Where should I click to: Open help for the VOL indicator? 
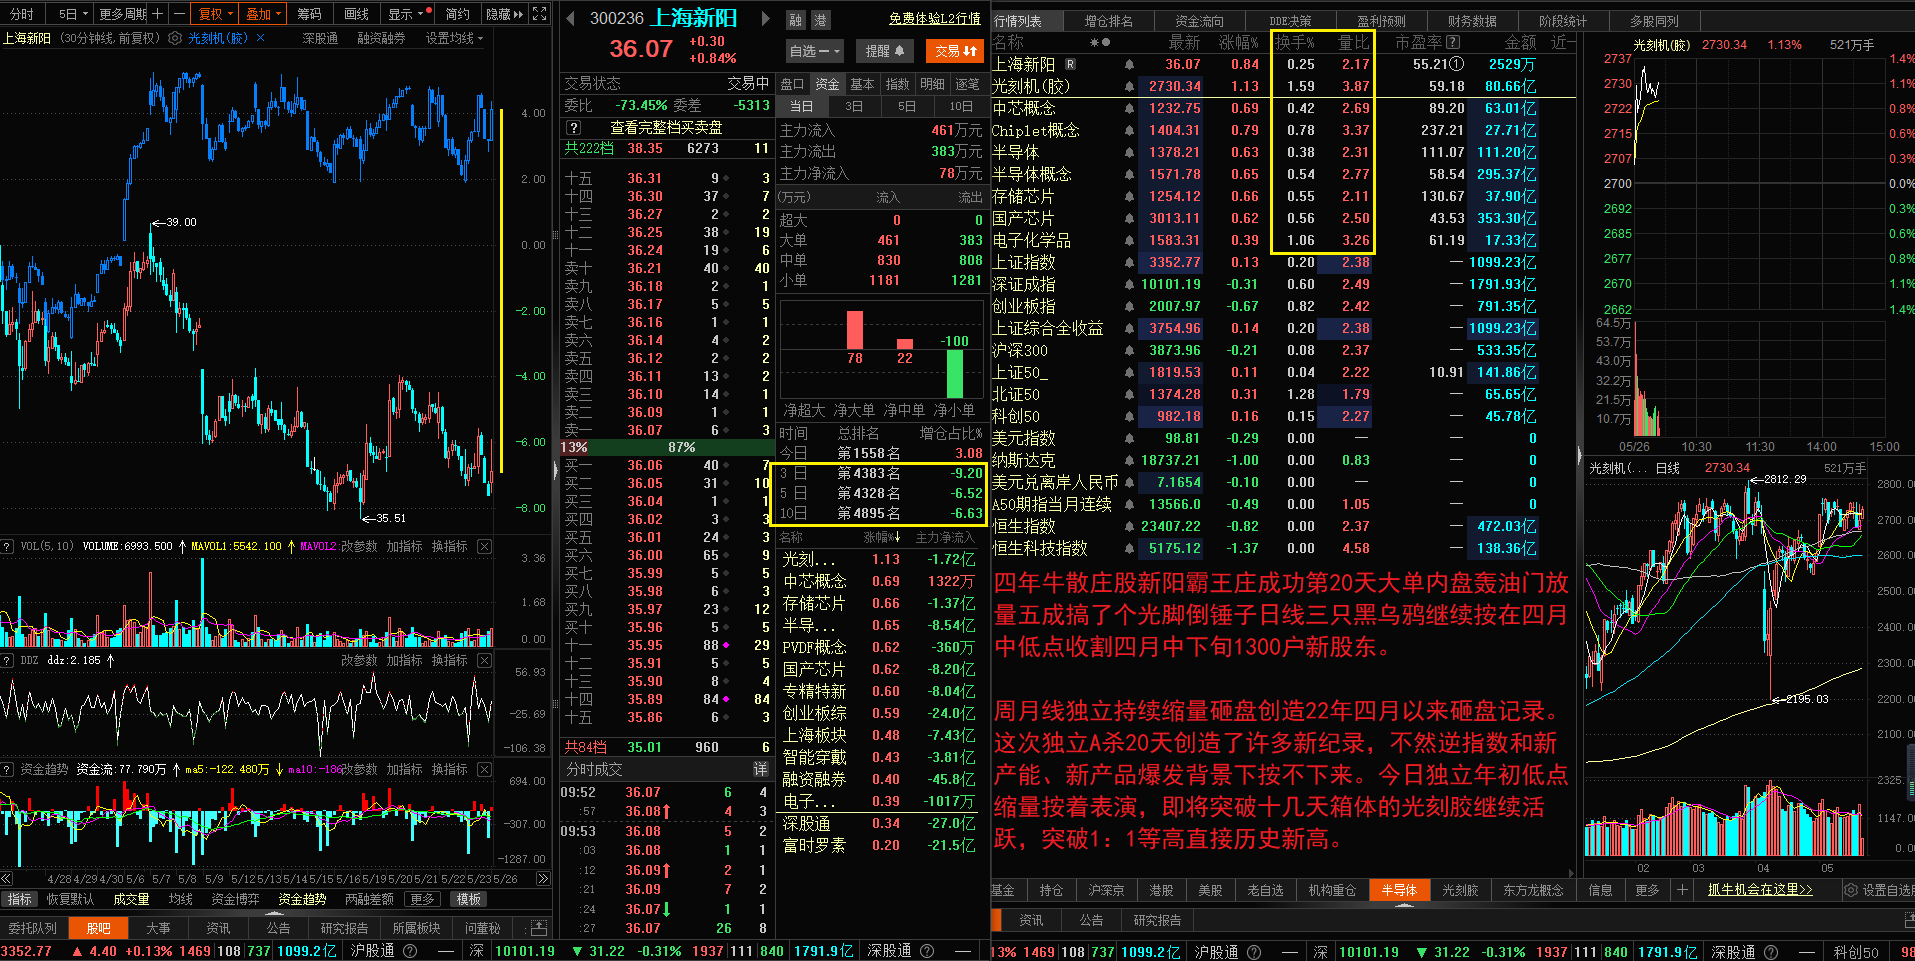(x=8, y=546)
